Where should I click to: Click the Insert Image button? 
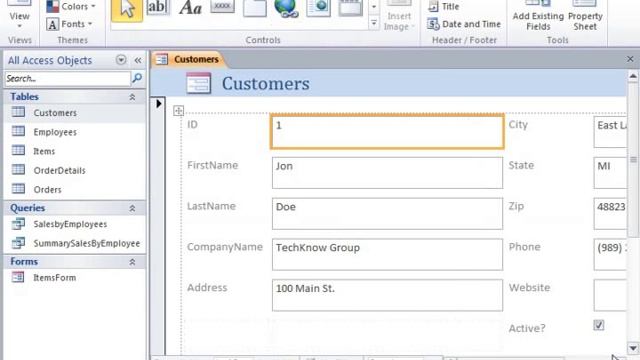(x=399, y=16)
